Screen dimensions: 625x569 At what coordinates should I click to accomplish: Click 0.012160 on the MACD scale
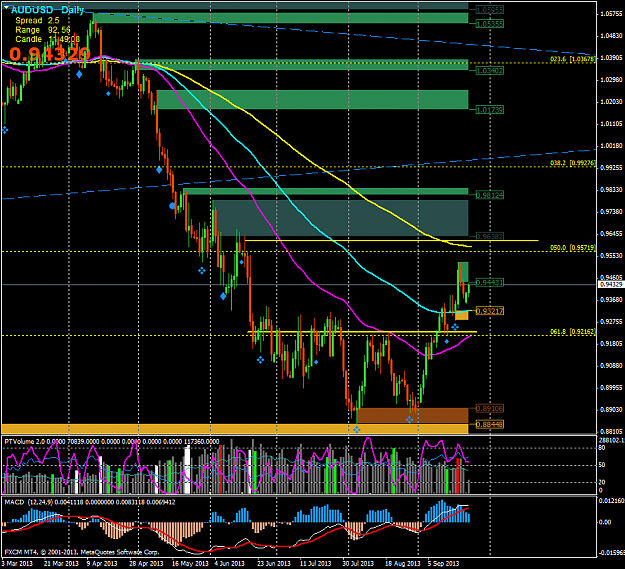(611, 501)
